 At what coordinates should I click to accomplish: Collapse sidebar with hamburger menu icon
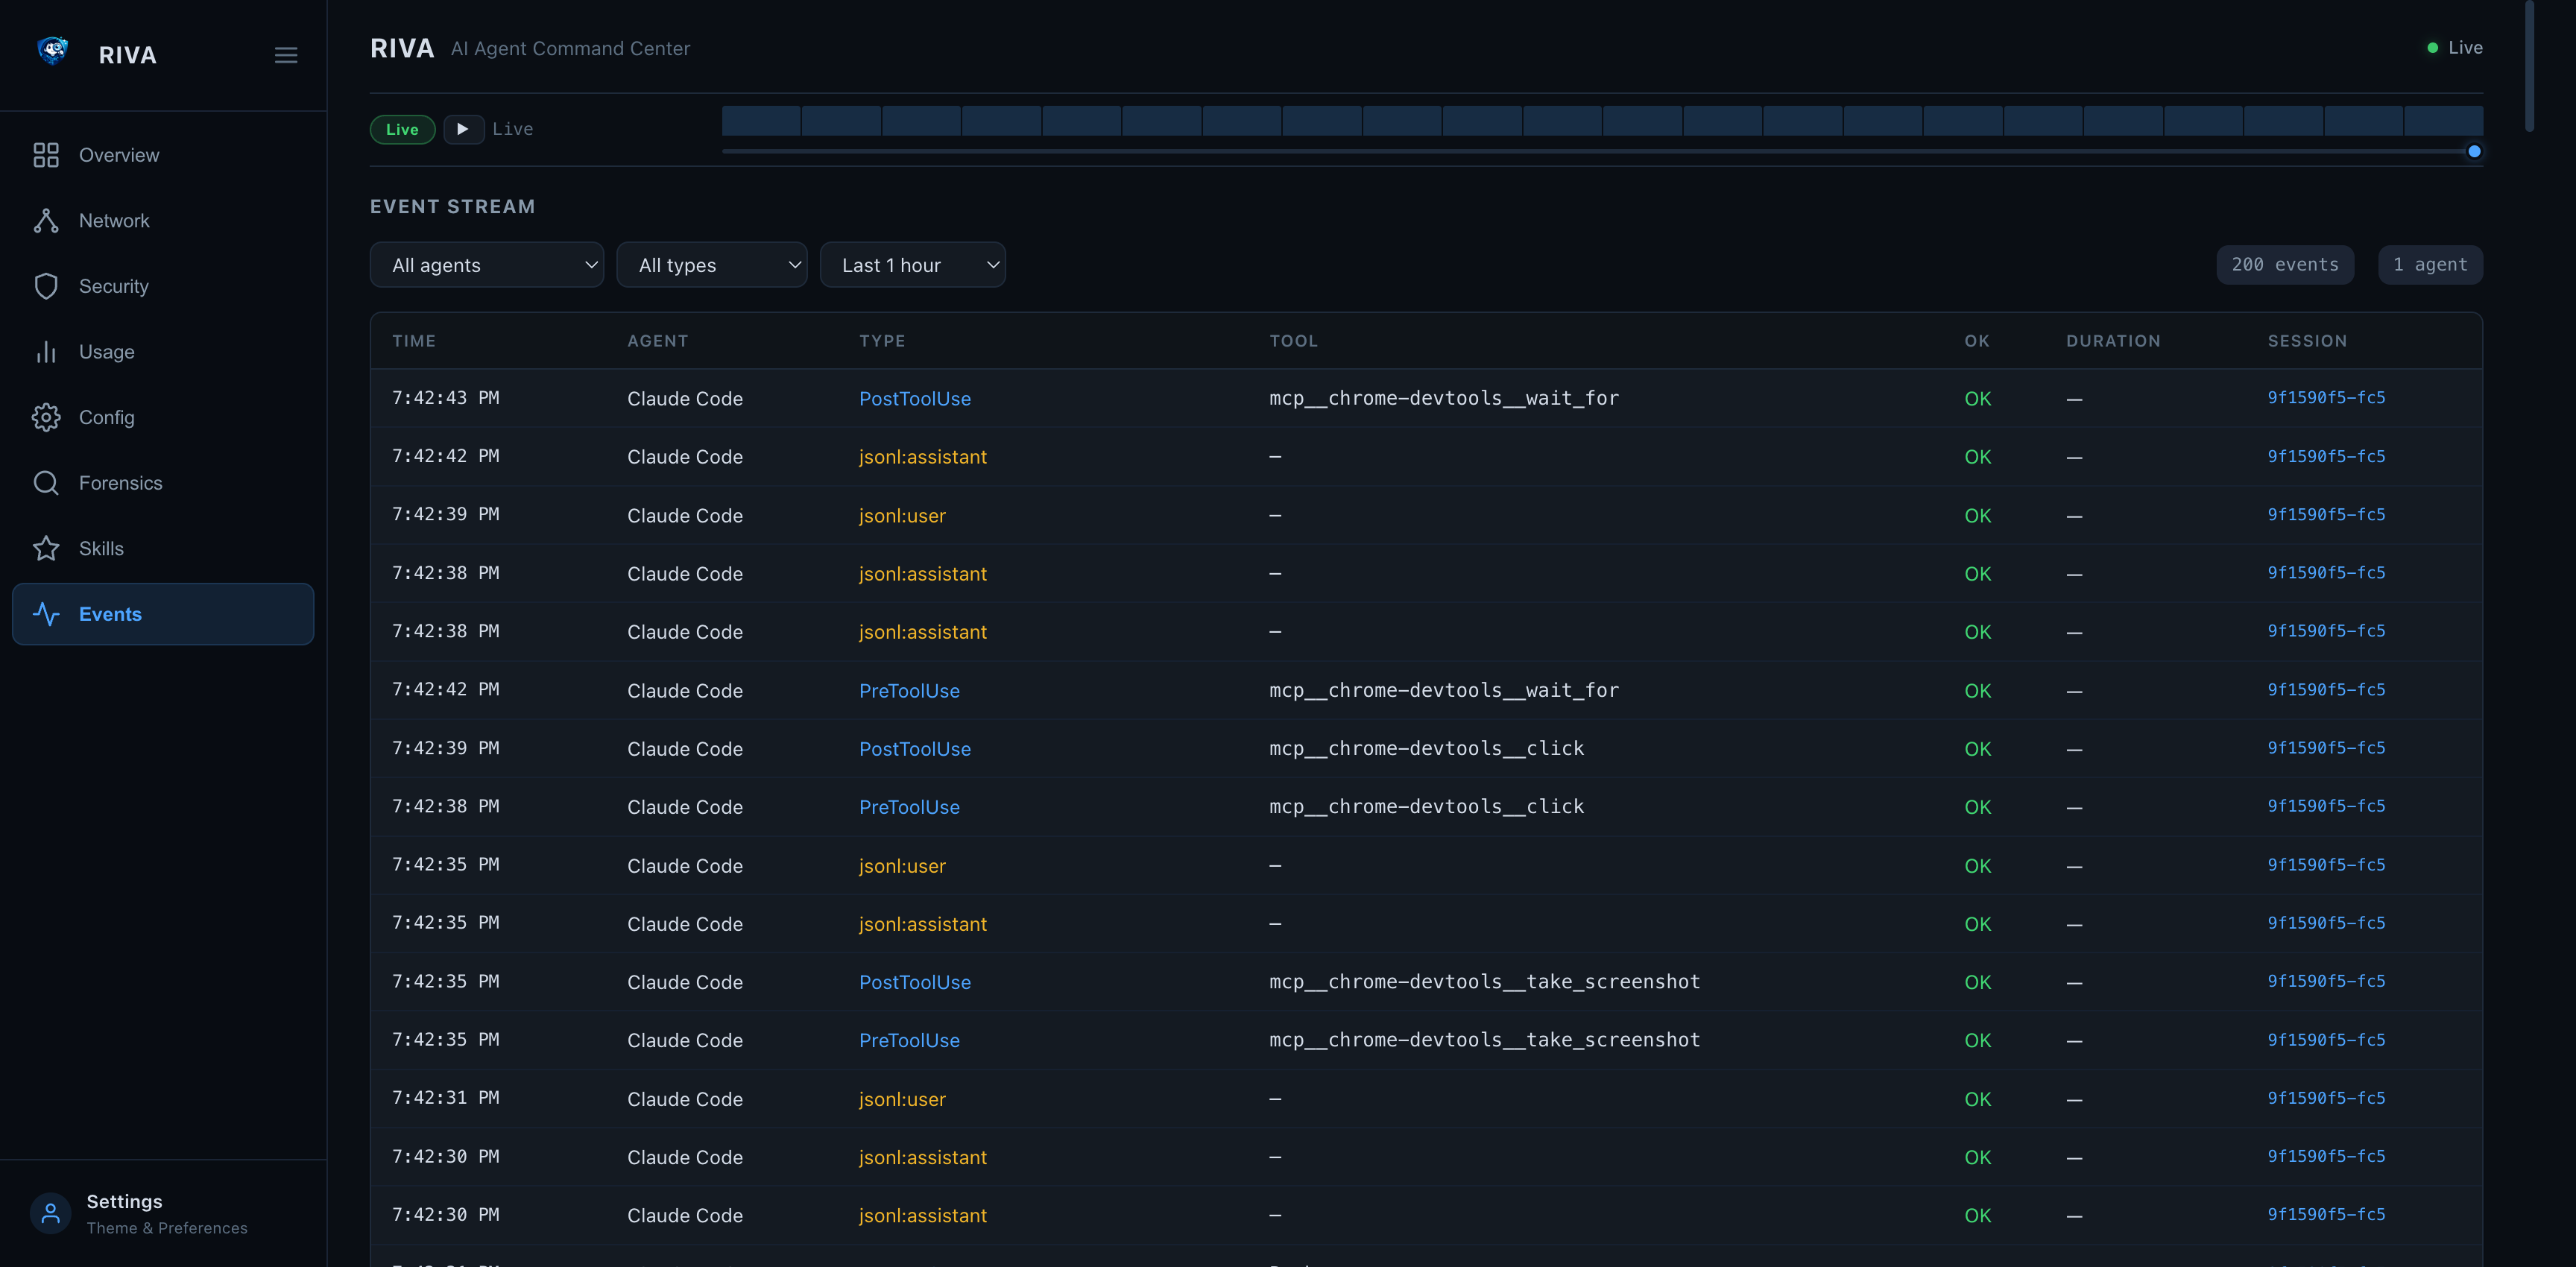click(286, 55)
